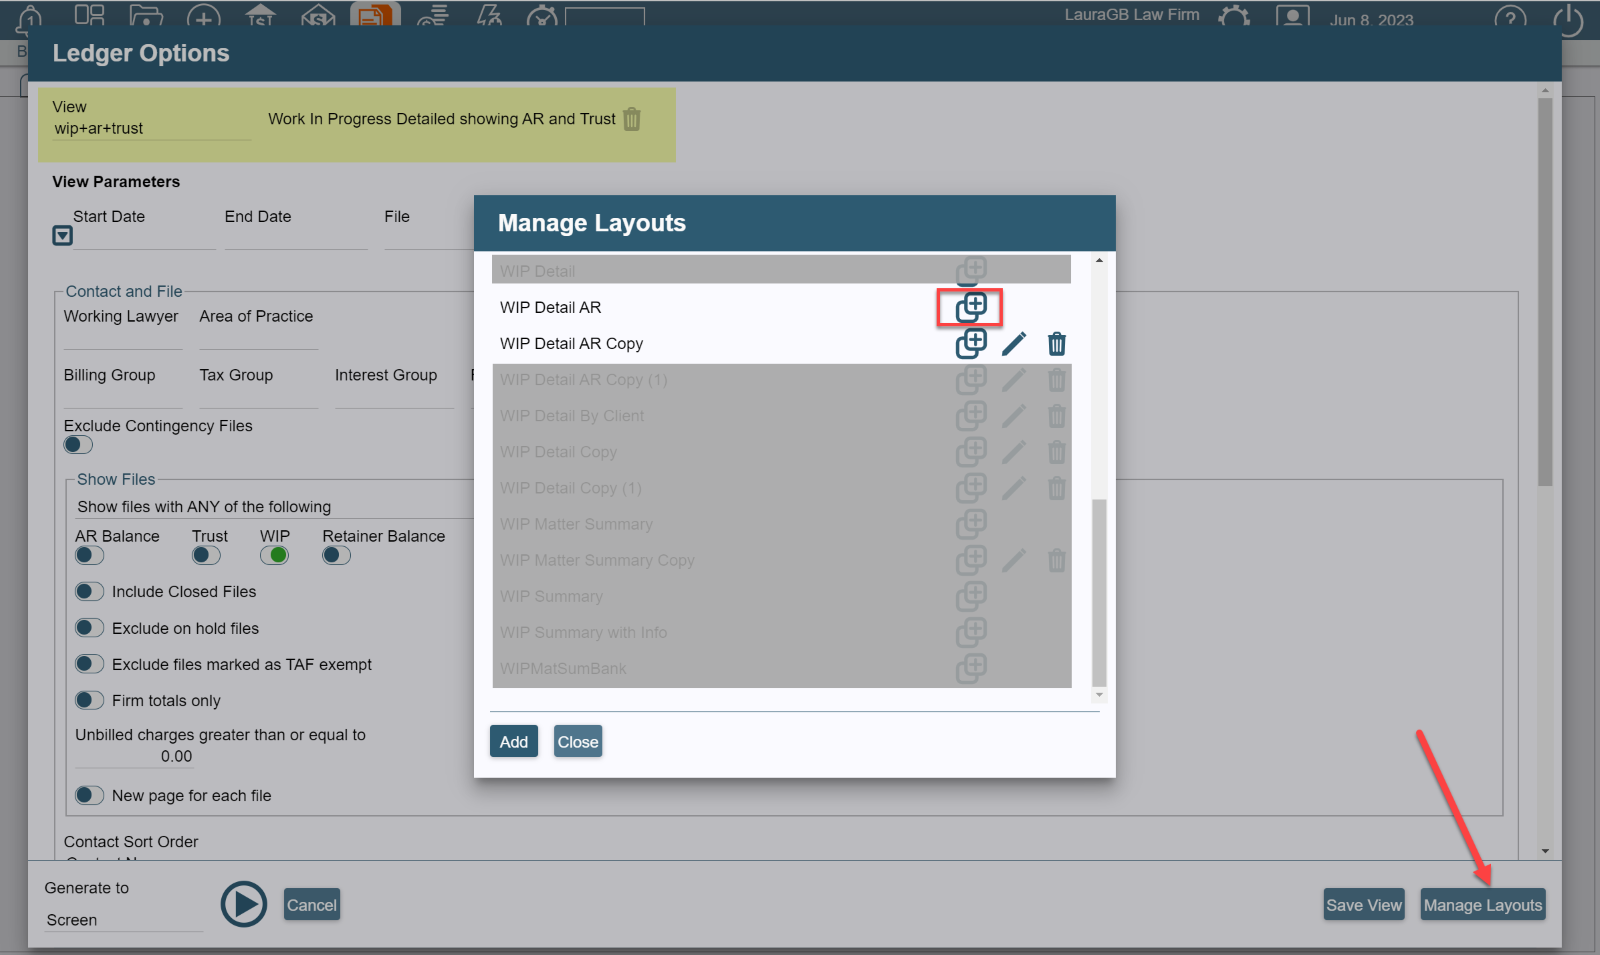Disable the green WIP balance toggle
Image resolution: width=1600 pixels, height=955 pixels.
[274, 555]
